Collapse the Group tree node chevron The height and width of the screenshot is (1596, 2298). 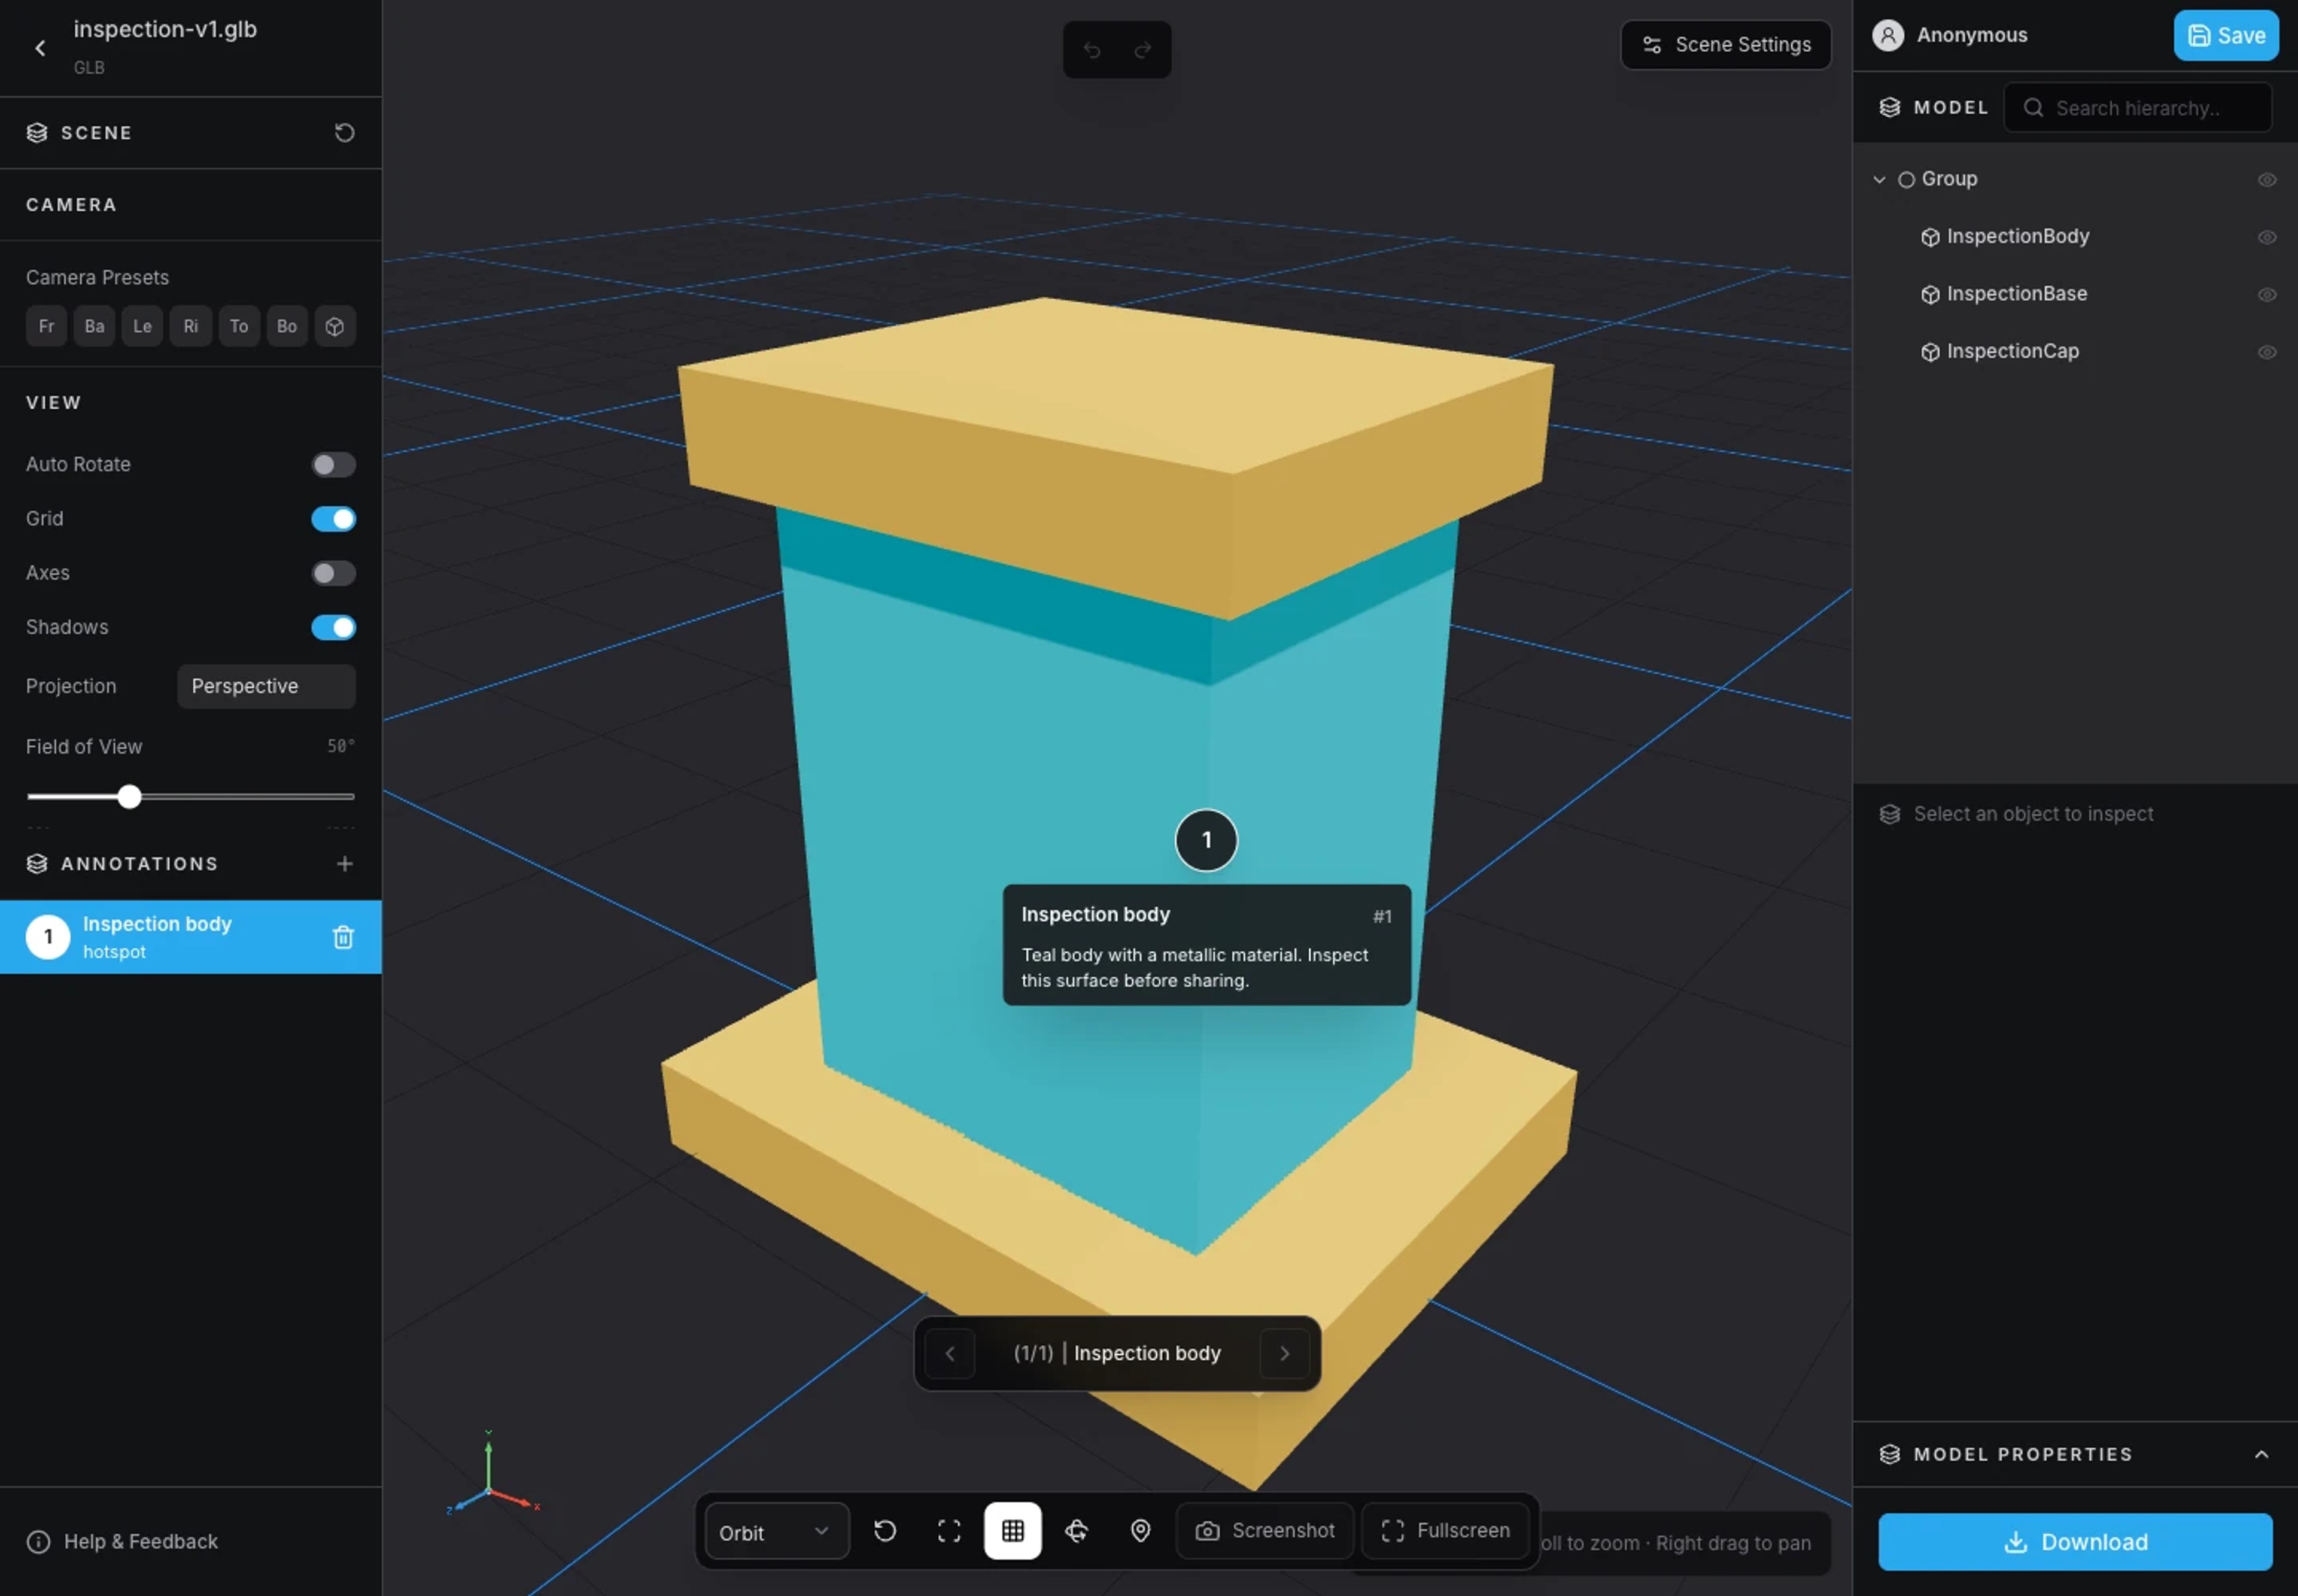(1879, 180)
